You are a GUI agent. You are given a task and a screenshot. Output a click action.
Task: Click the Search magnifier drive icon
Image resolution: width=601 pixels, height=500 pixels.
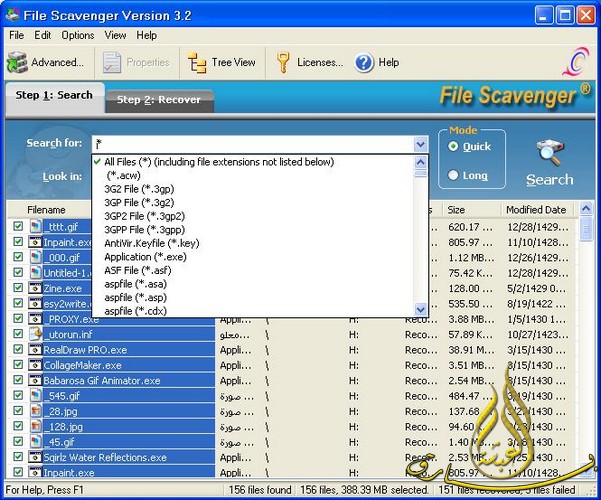(550, 152)
